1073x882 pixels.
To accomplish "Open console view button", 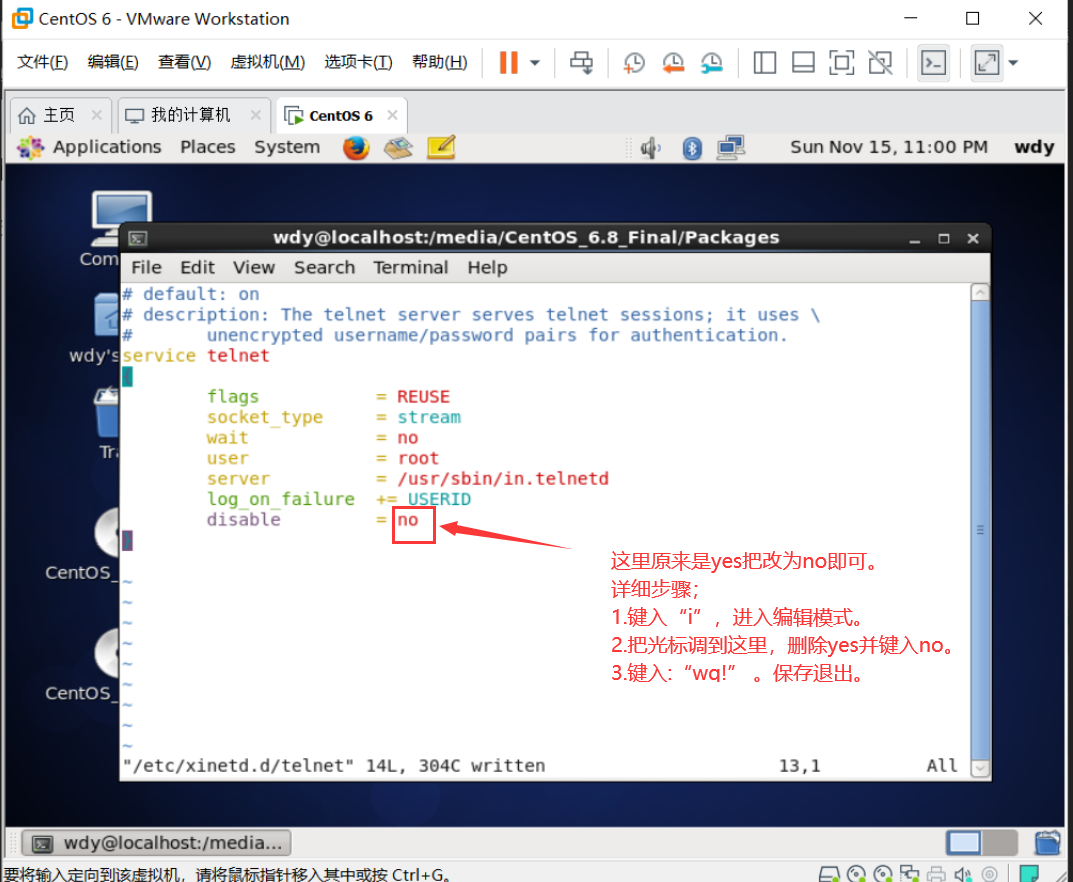I will (x=933, y=63).
